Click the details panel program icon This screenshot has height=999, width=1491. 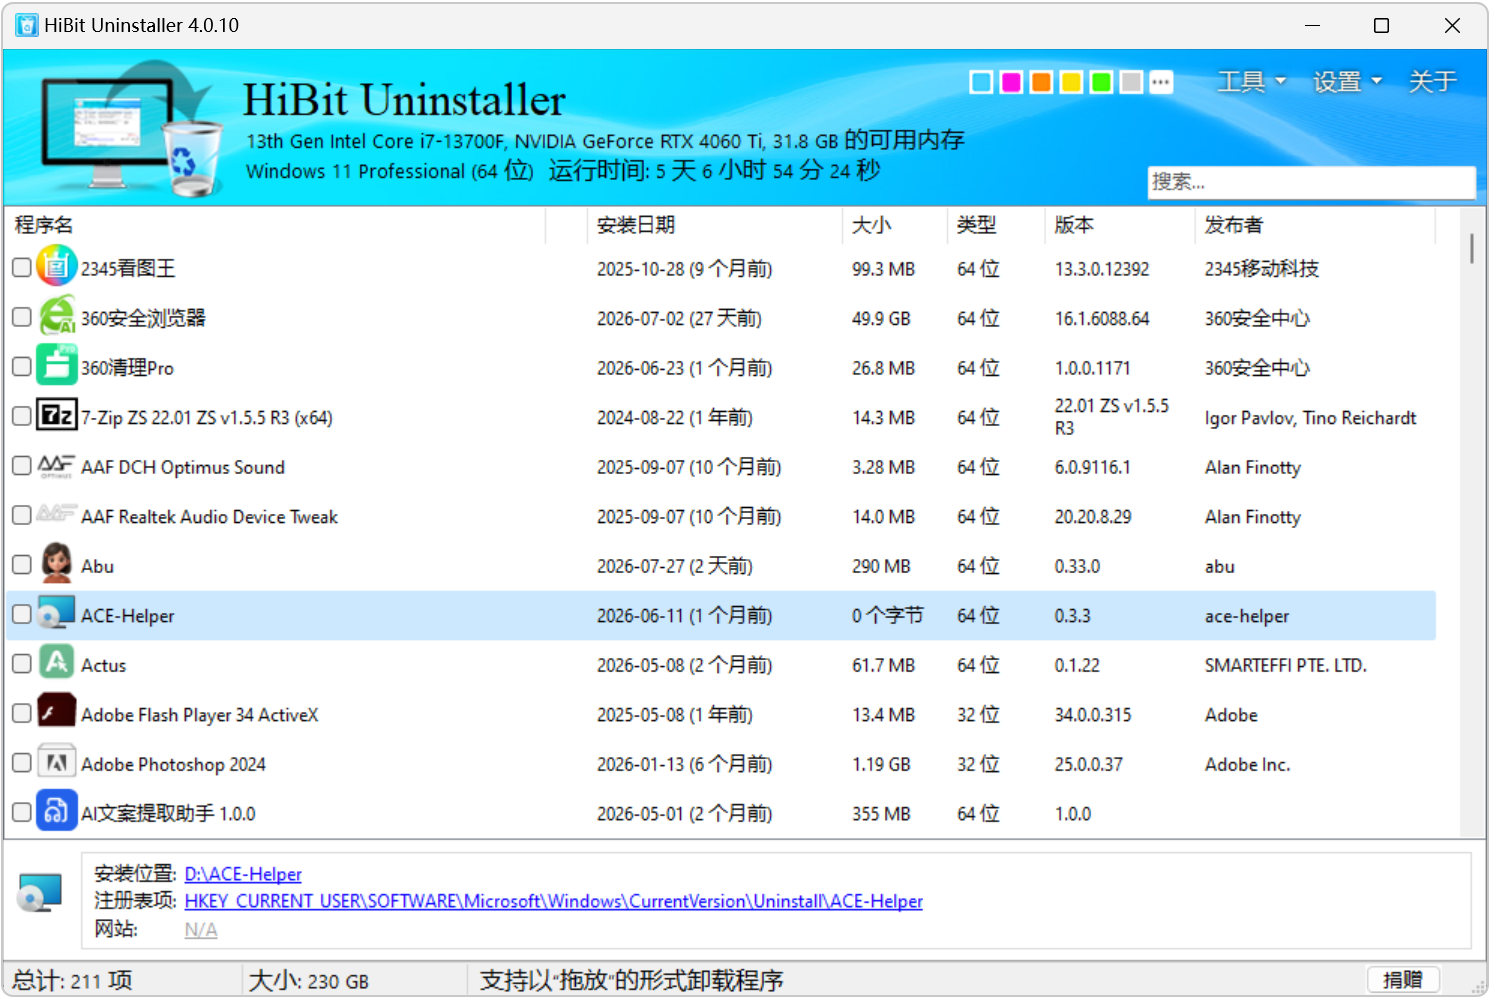(x=41, y=894)
